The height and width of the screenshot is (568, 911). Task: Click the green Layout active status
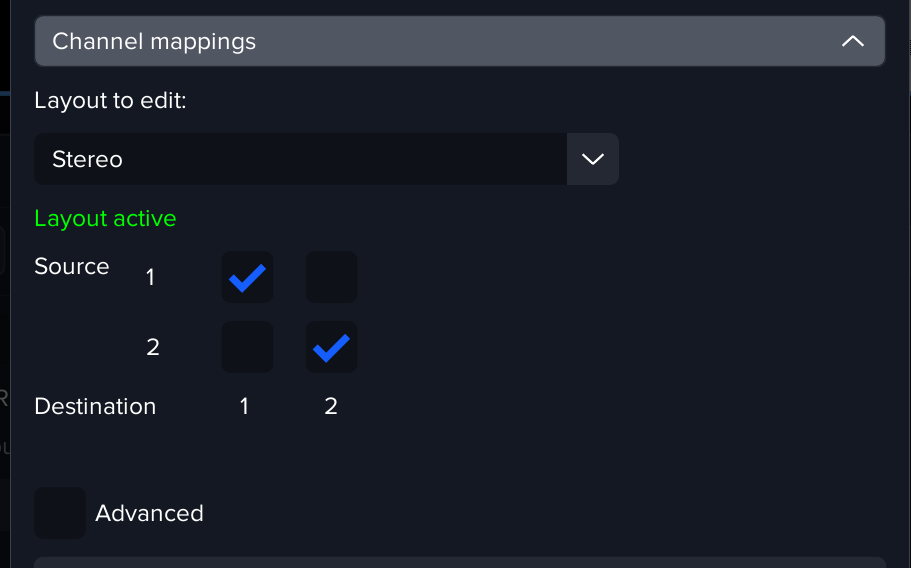[x=105, y=218]
